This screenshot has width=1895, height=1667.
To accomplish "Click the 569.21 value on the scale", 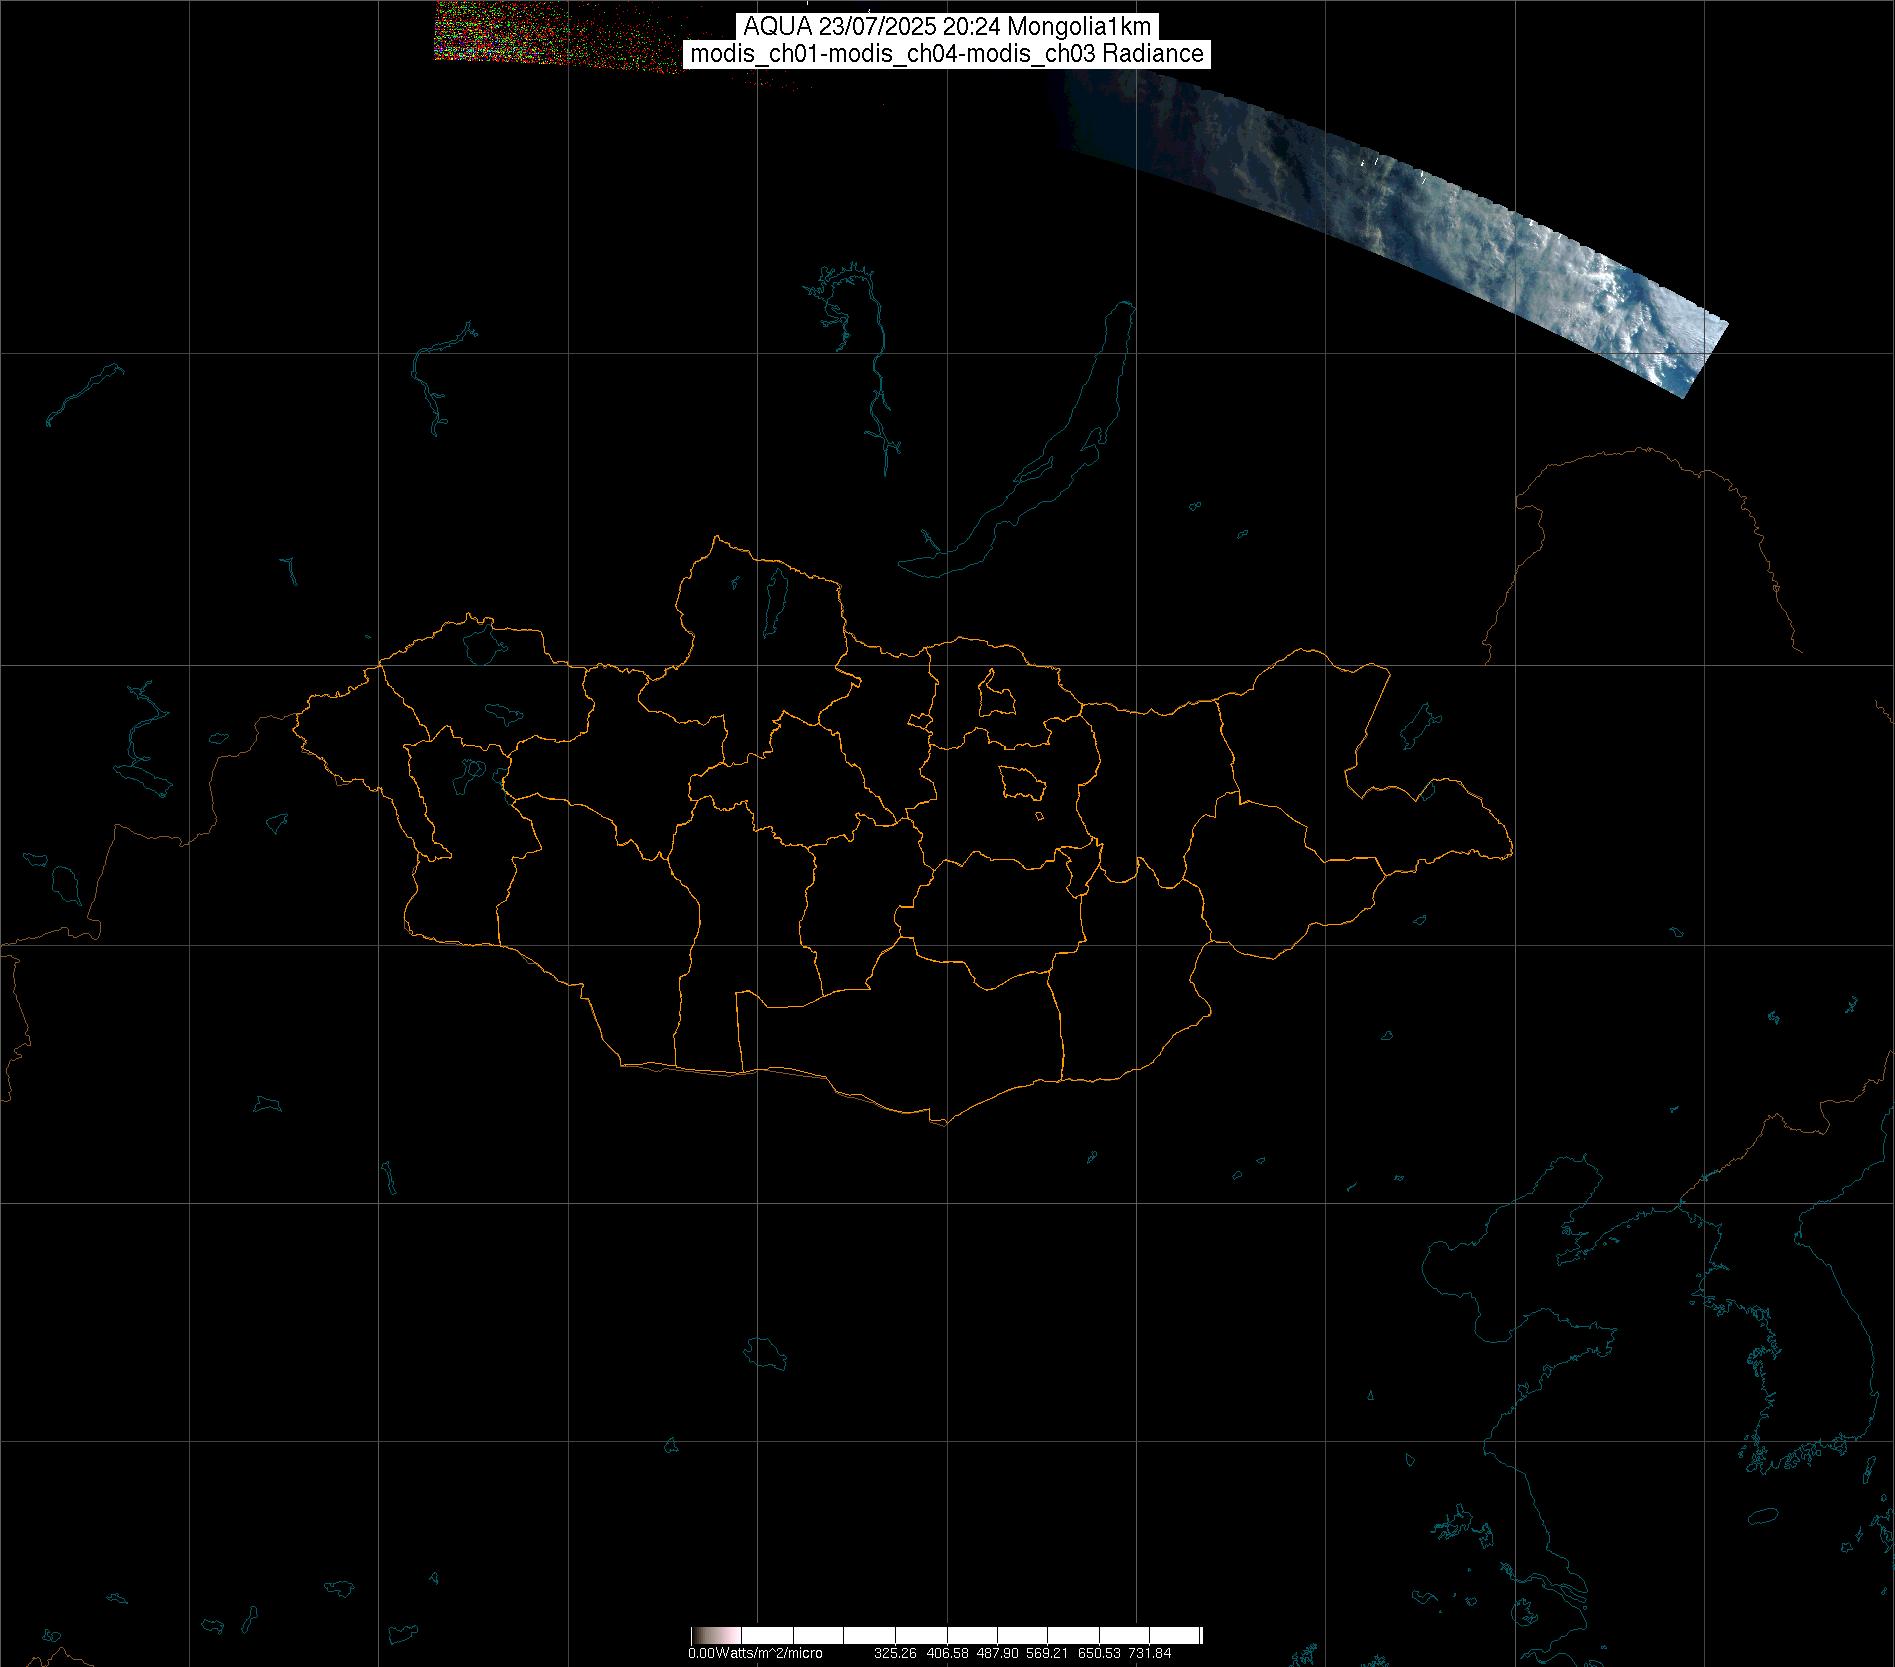I will (x=1048, y=1653).
